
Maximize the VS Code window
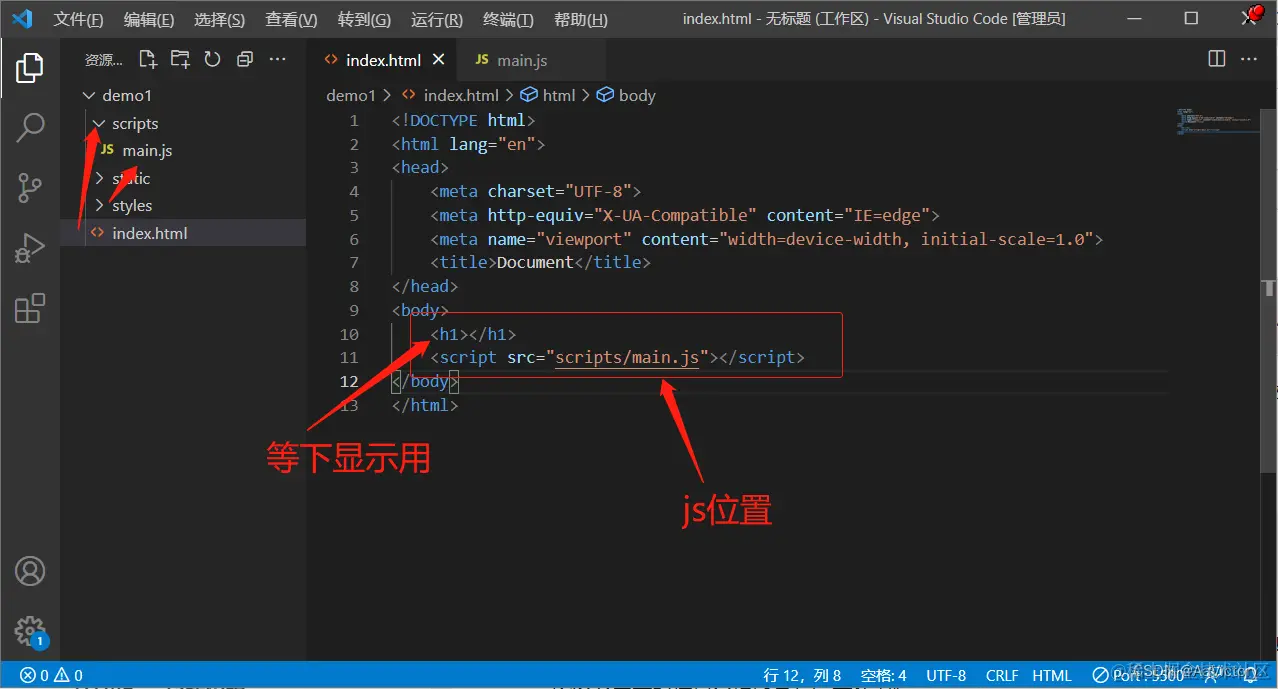(1191, 19)
